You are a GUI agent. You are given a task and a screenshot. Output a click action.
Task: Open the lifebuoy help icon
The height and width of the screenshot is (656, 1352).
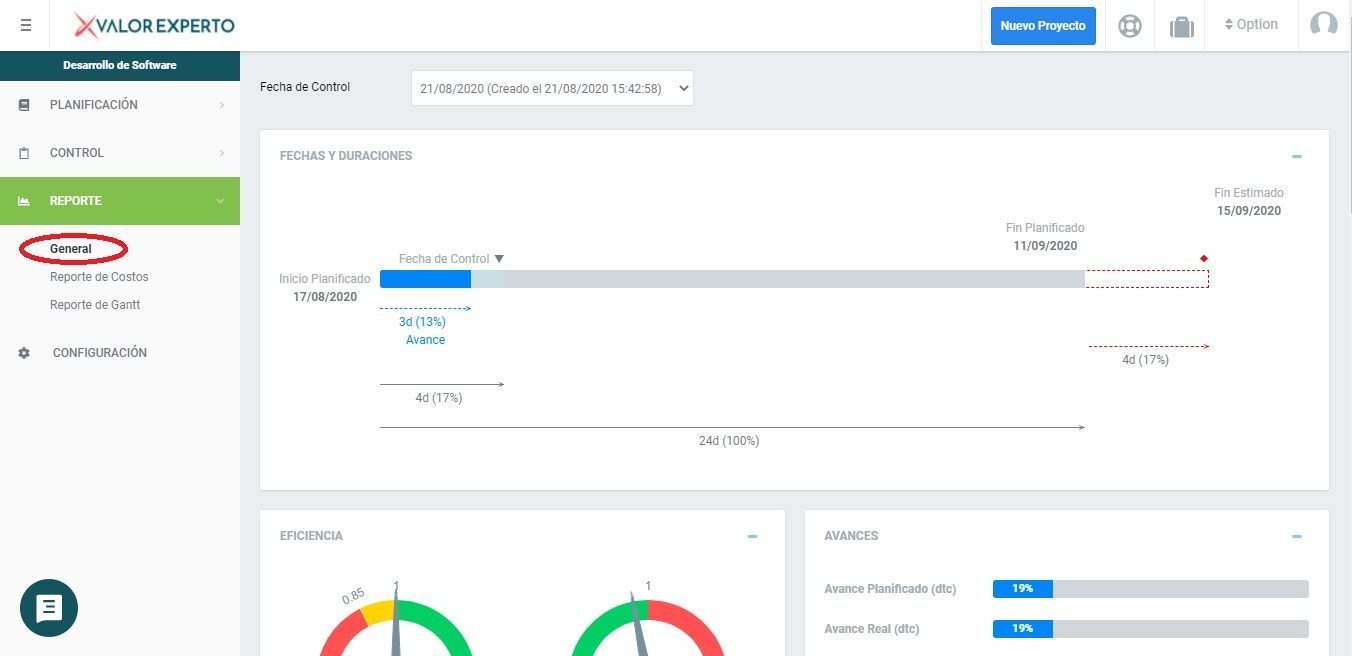click(1130, 26)
